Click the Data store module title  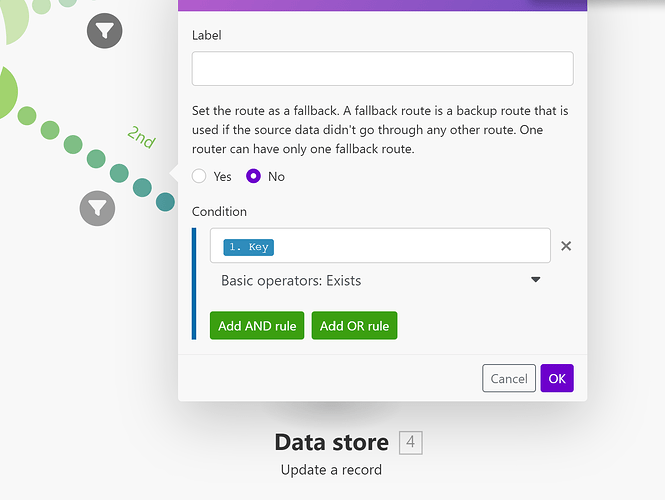[x=331, y=442]
